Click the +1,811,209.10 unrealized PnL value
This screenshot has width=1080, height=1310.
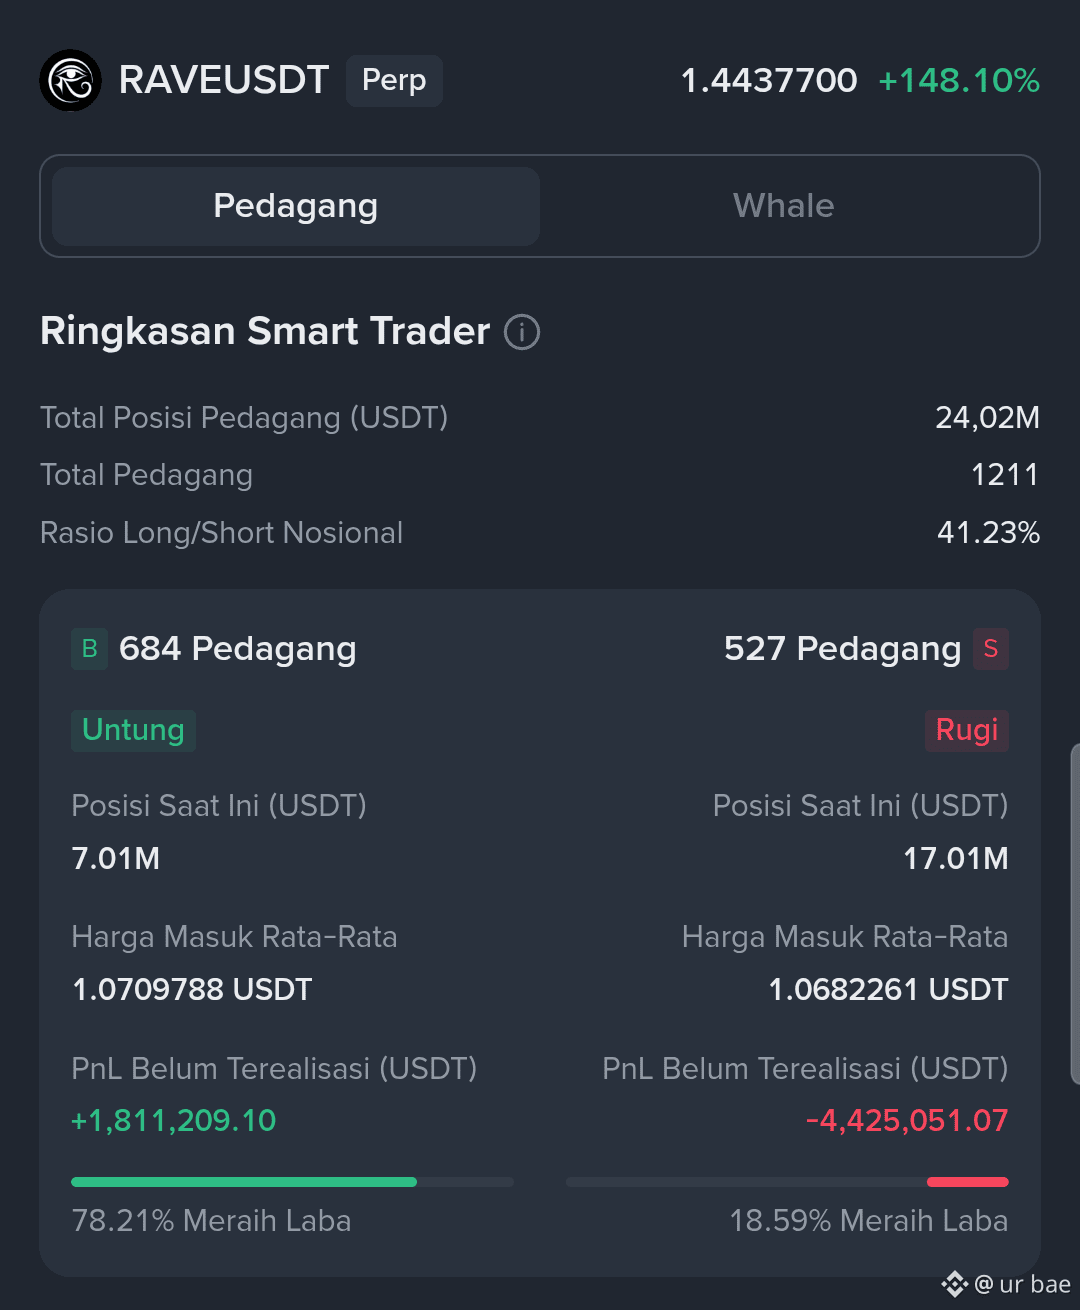point(174,1121)
